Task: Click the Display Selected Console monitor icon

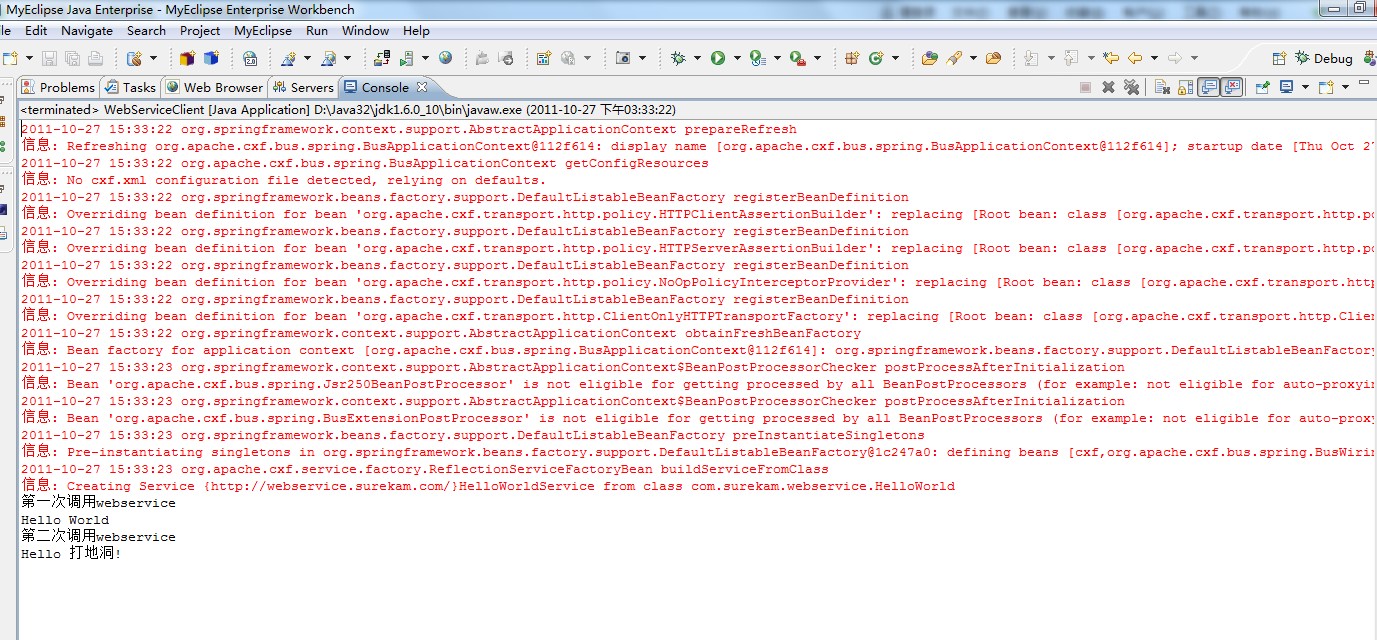Action: pyautogui.click(x=1286, y=87)
